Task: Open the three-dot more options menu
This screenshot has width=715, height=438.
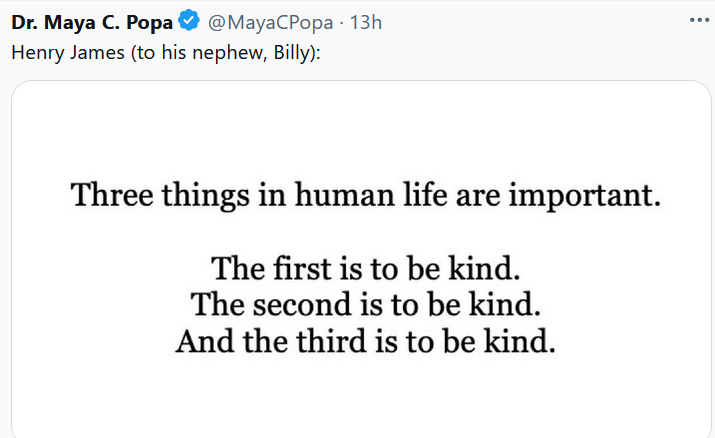Action: 699,20
